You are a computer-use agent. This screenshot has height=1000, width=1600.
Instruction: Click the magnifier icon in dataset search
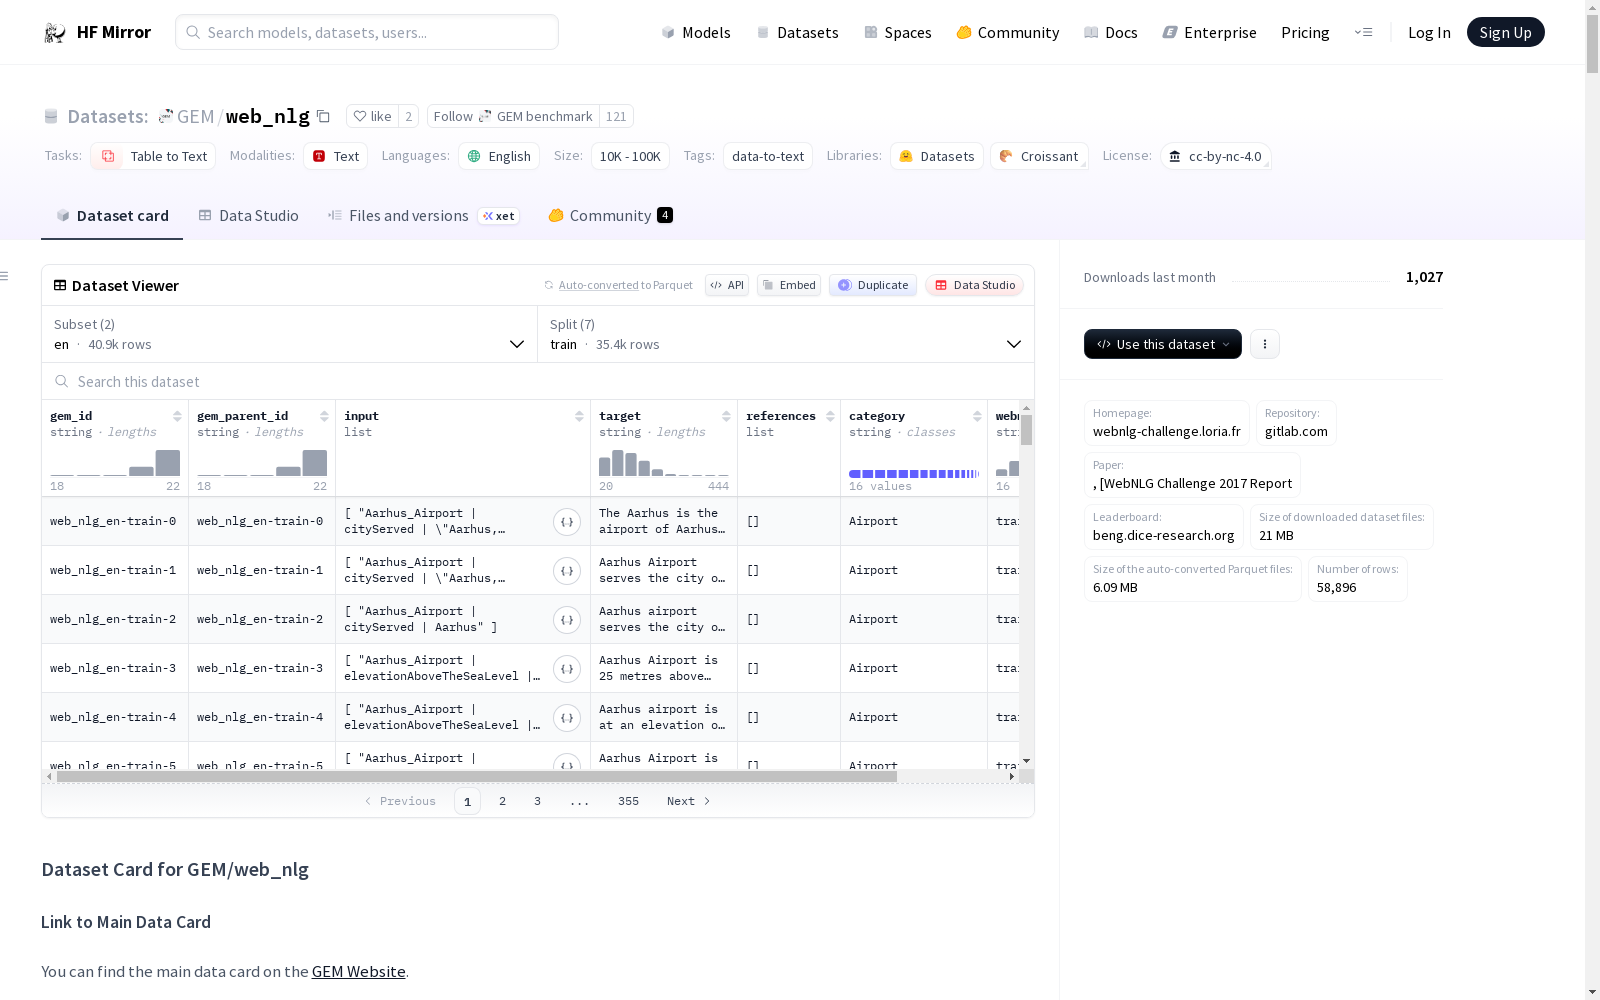(x=62, y=381)
